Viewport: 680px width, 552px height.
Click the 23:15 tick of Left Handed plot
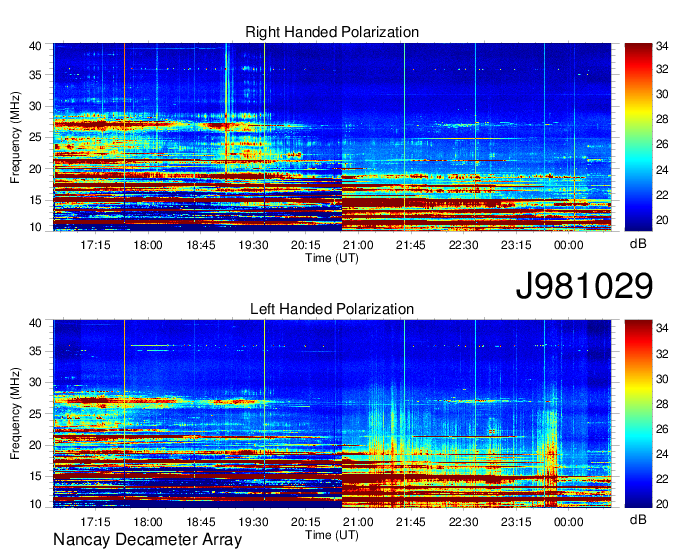(516, 522)
